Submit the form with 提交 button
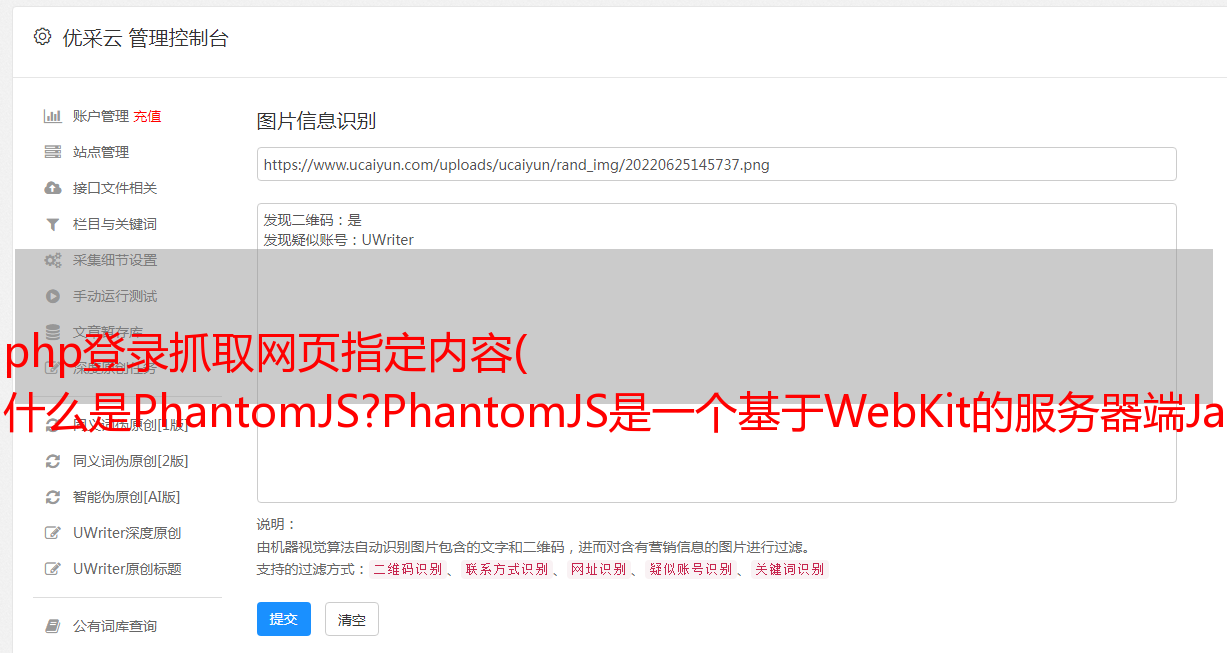 [284, 619]
